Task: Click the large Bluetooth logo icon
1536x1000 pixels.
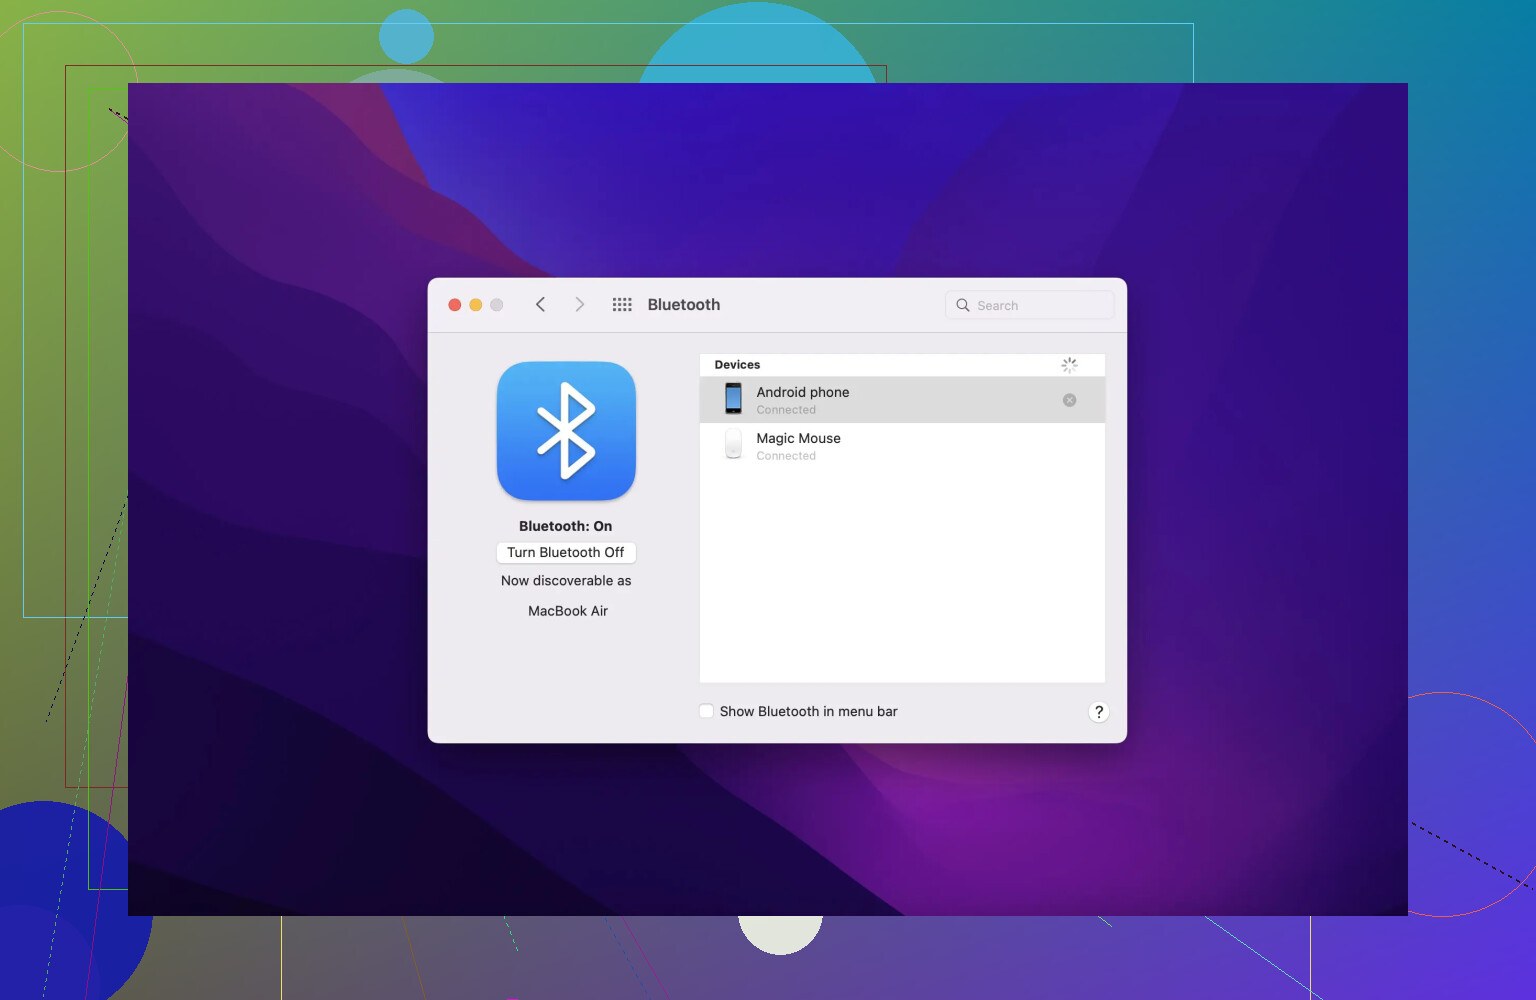Action: [566, 431]
